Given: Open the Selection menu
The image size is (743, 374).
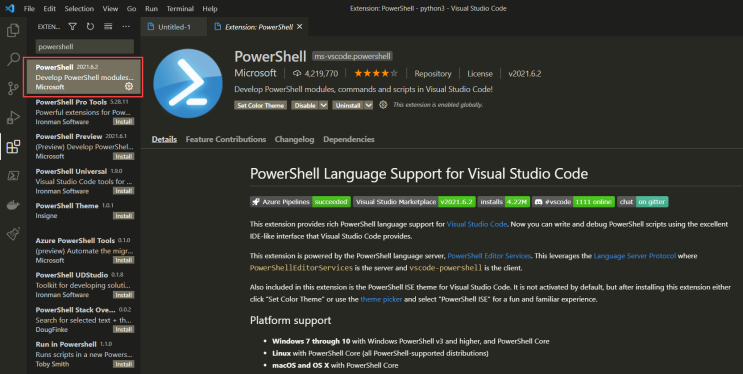Looking at the screenshot, I should pyautogui.click(x=79, y=9).
